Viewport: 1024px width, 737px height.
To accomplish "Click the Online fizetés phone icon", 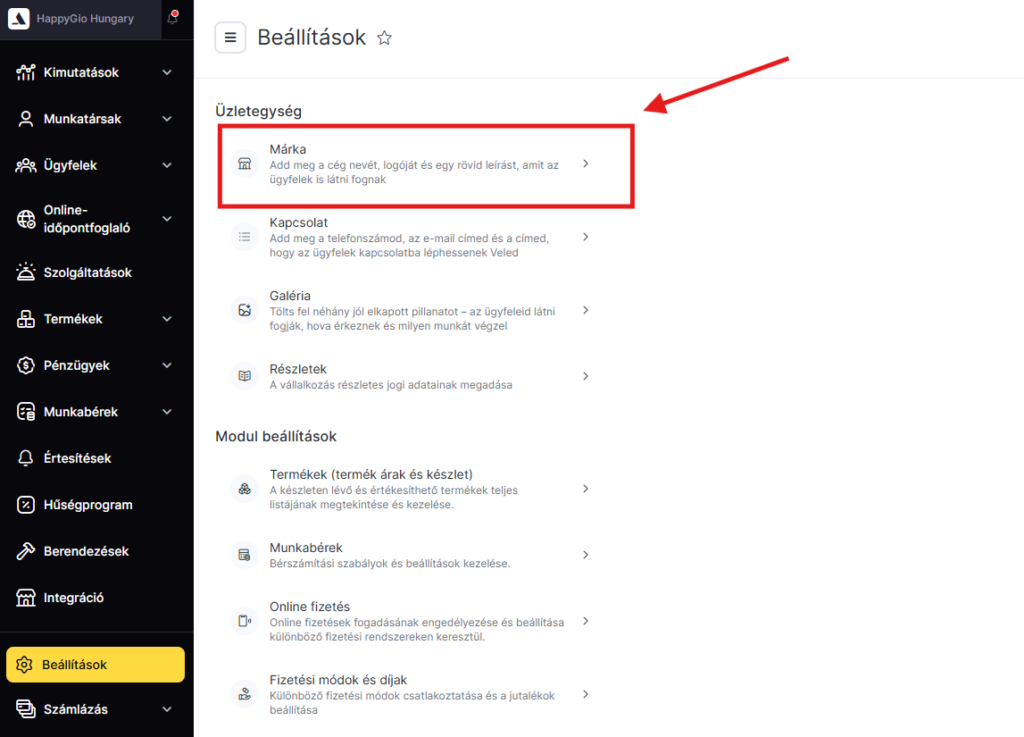I will tap(244, 621).
